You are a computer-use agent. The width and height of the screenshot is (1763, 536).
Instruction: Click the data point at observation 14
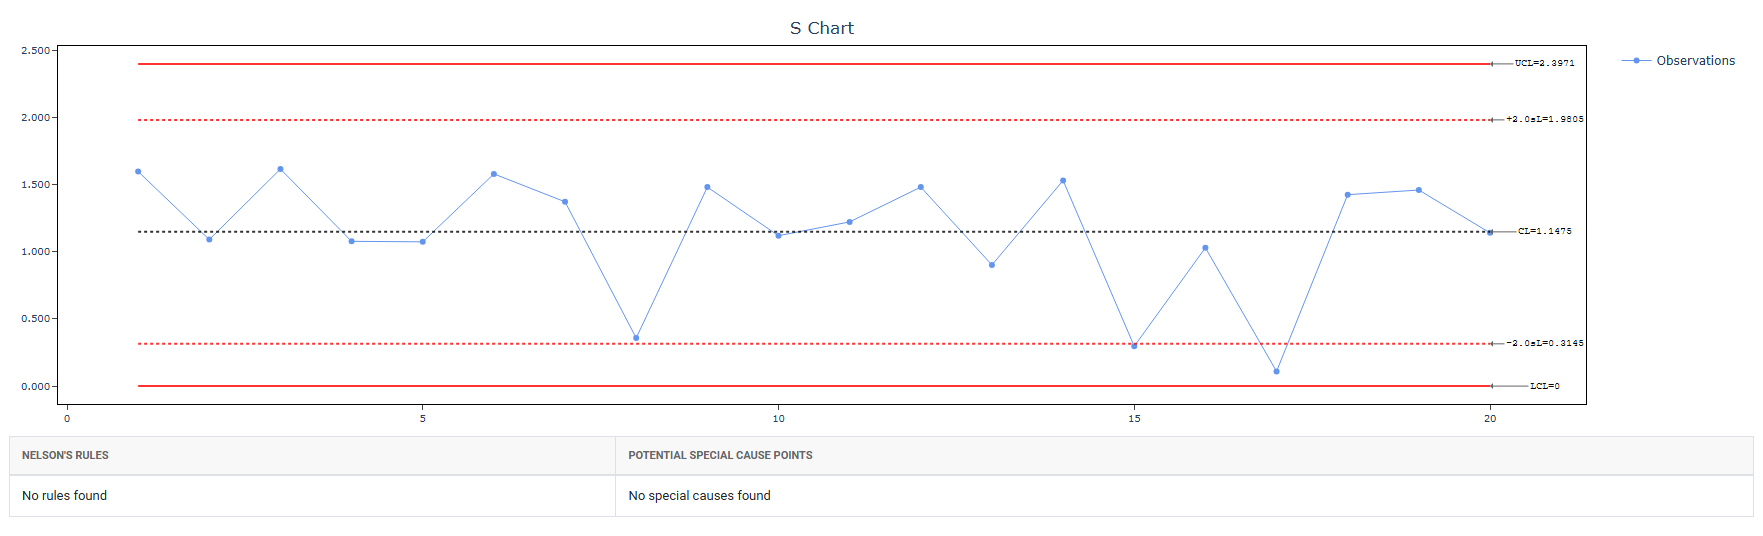pos(1063,181)
